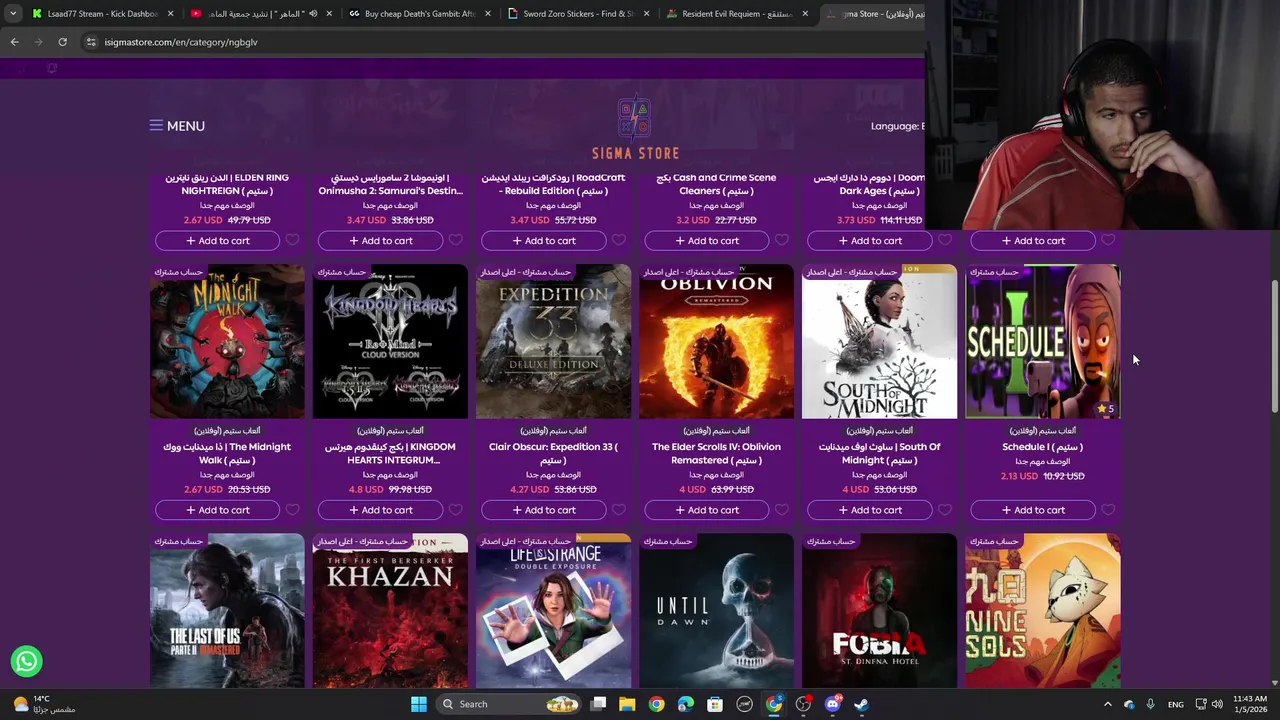Open WhatsApp chat bubble icon
The height and width of the screenshot is (720, 1280).
point(27,661)
